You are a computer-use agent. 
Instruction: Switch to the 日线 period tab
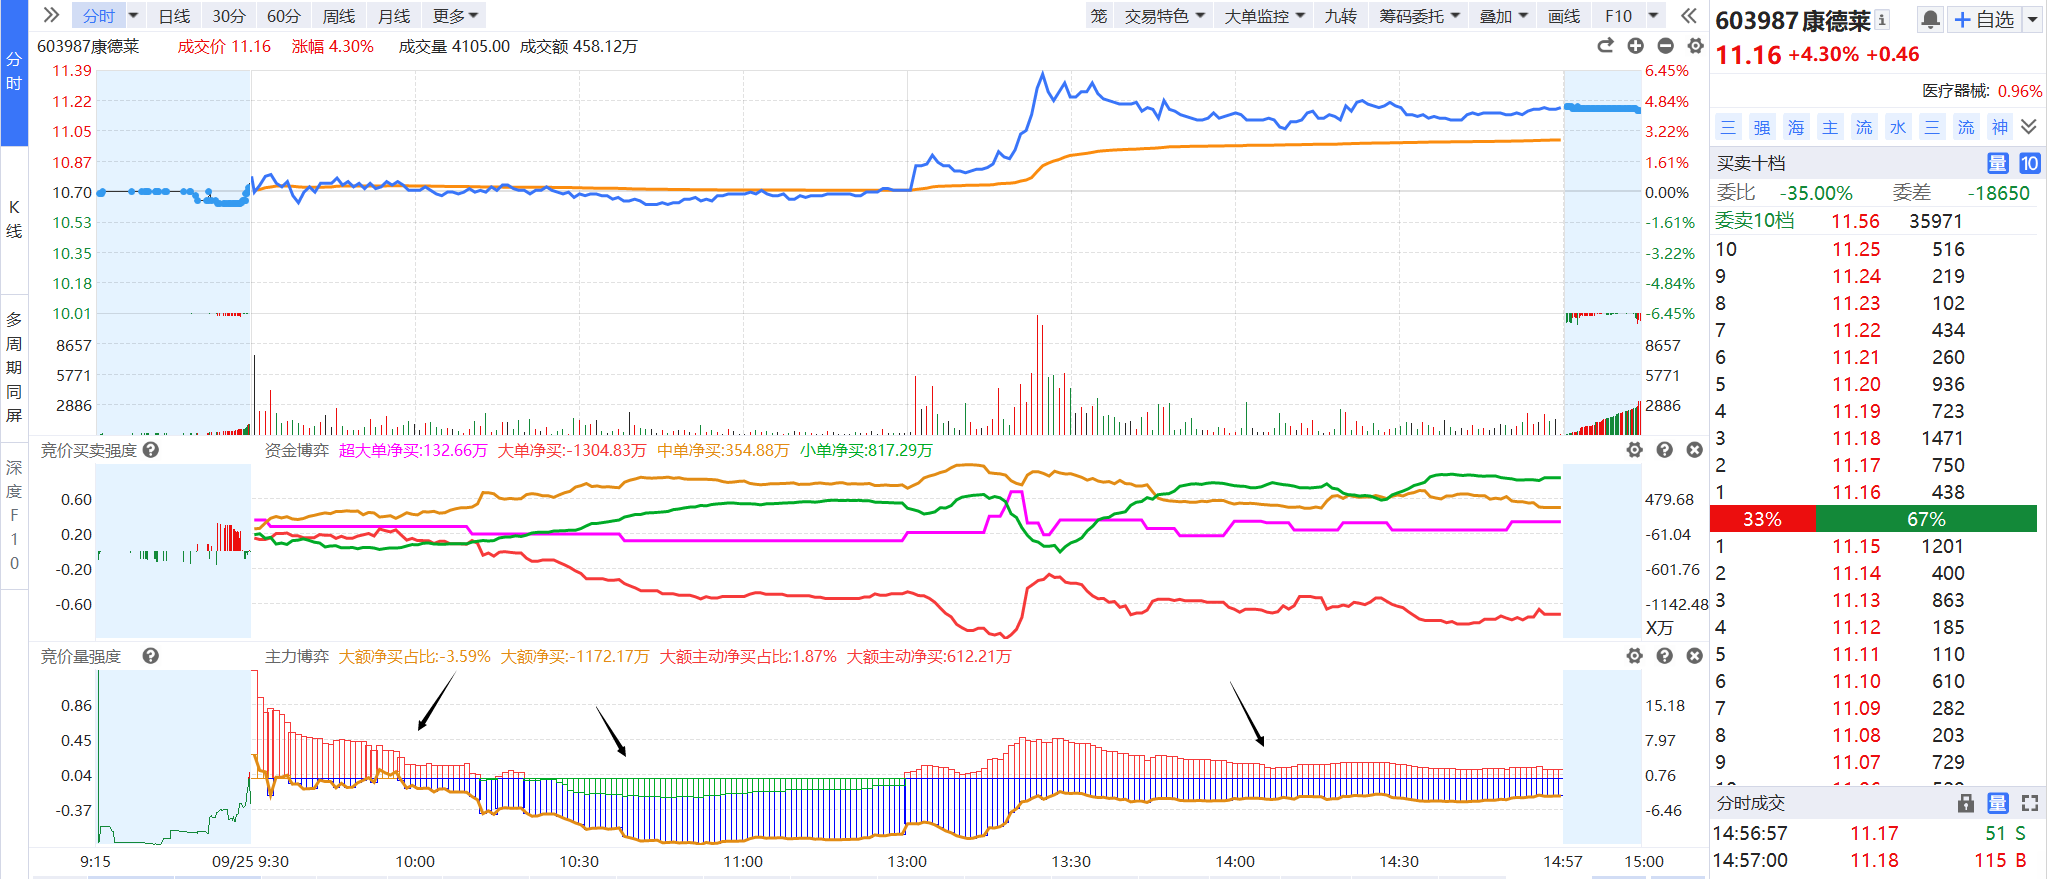coord(174,16)
